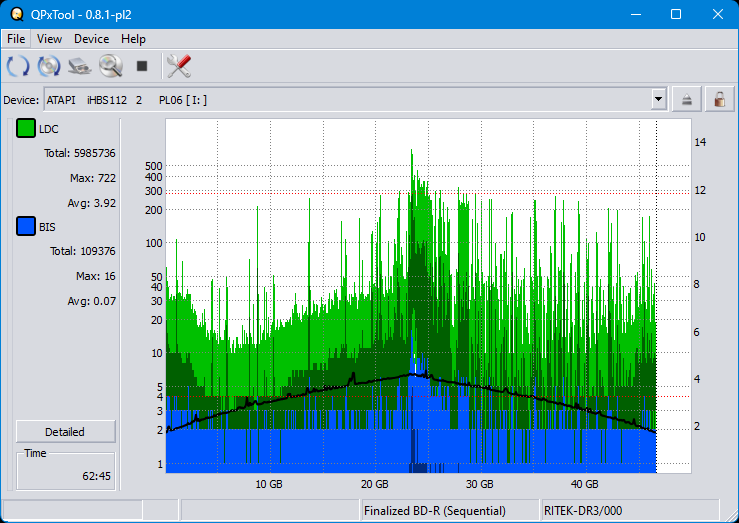Open preferences with the wrench-screwdriver icon
739x523 pixels.
(179, 66)
